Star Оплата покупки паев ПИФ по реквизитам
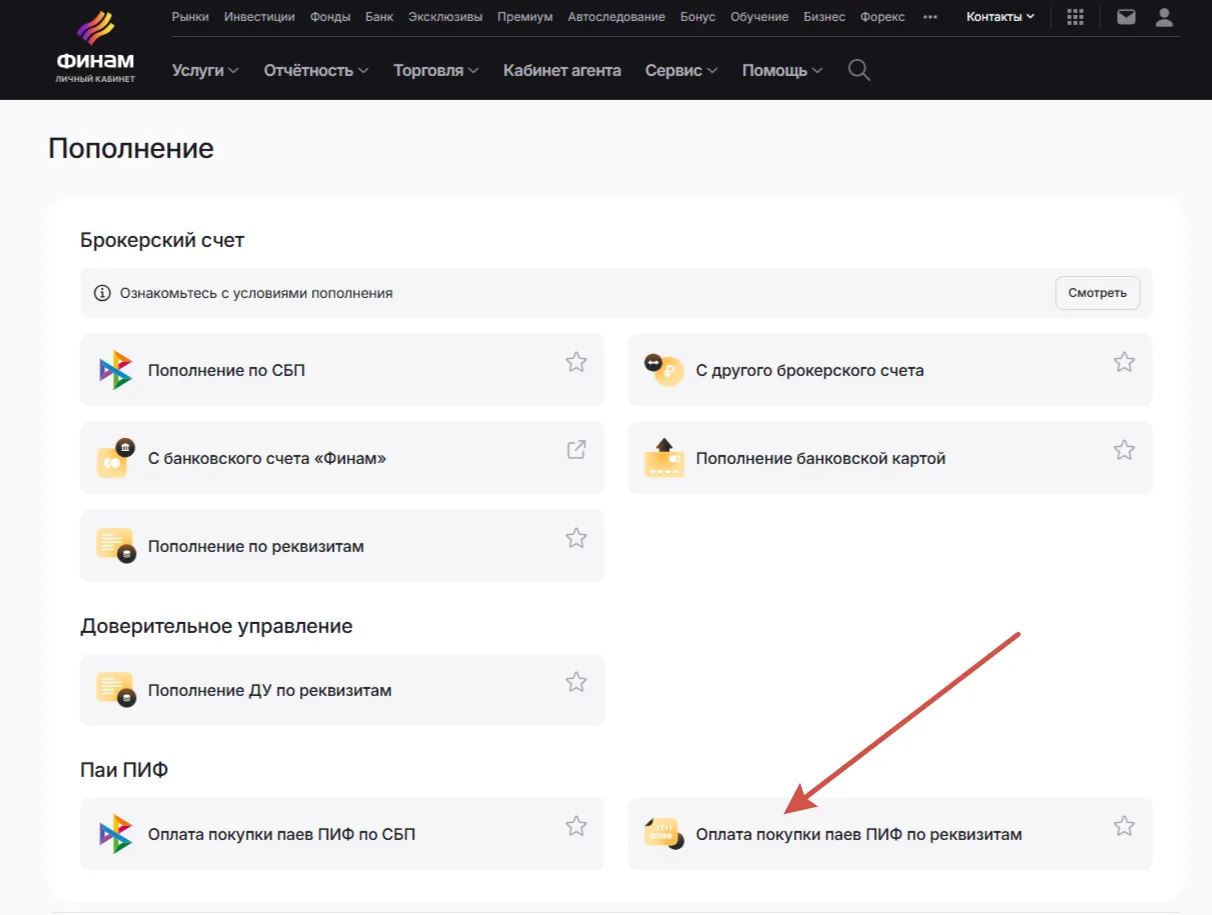Viewport: 1212px width, 915px height. pos(1124,826)
